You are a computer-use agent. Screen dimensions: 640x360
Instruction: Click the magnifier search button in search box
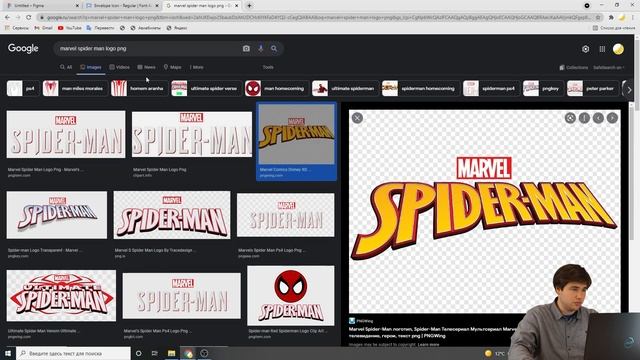click(274, 49)
